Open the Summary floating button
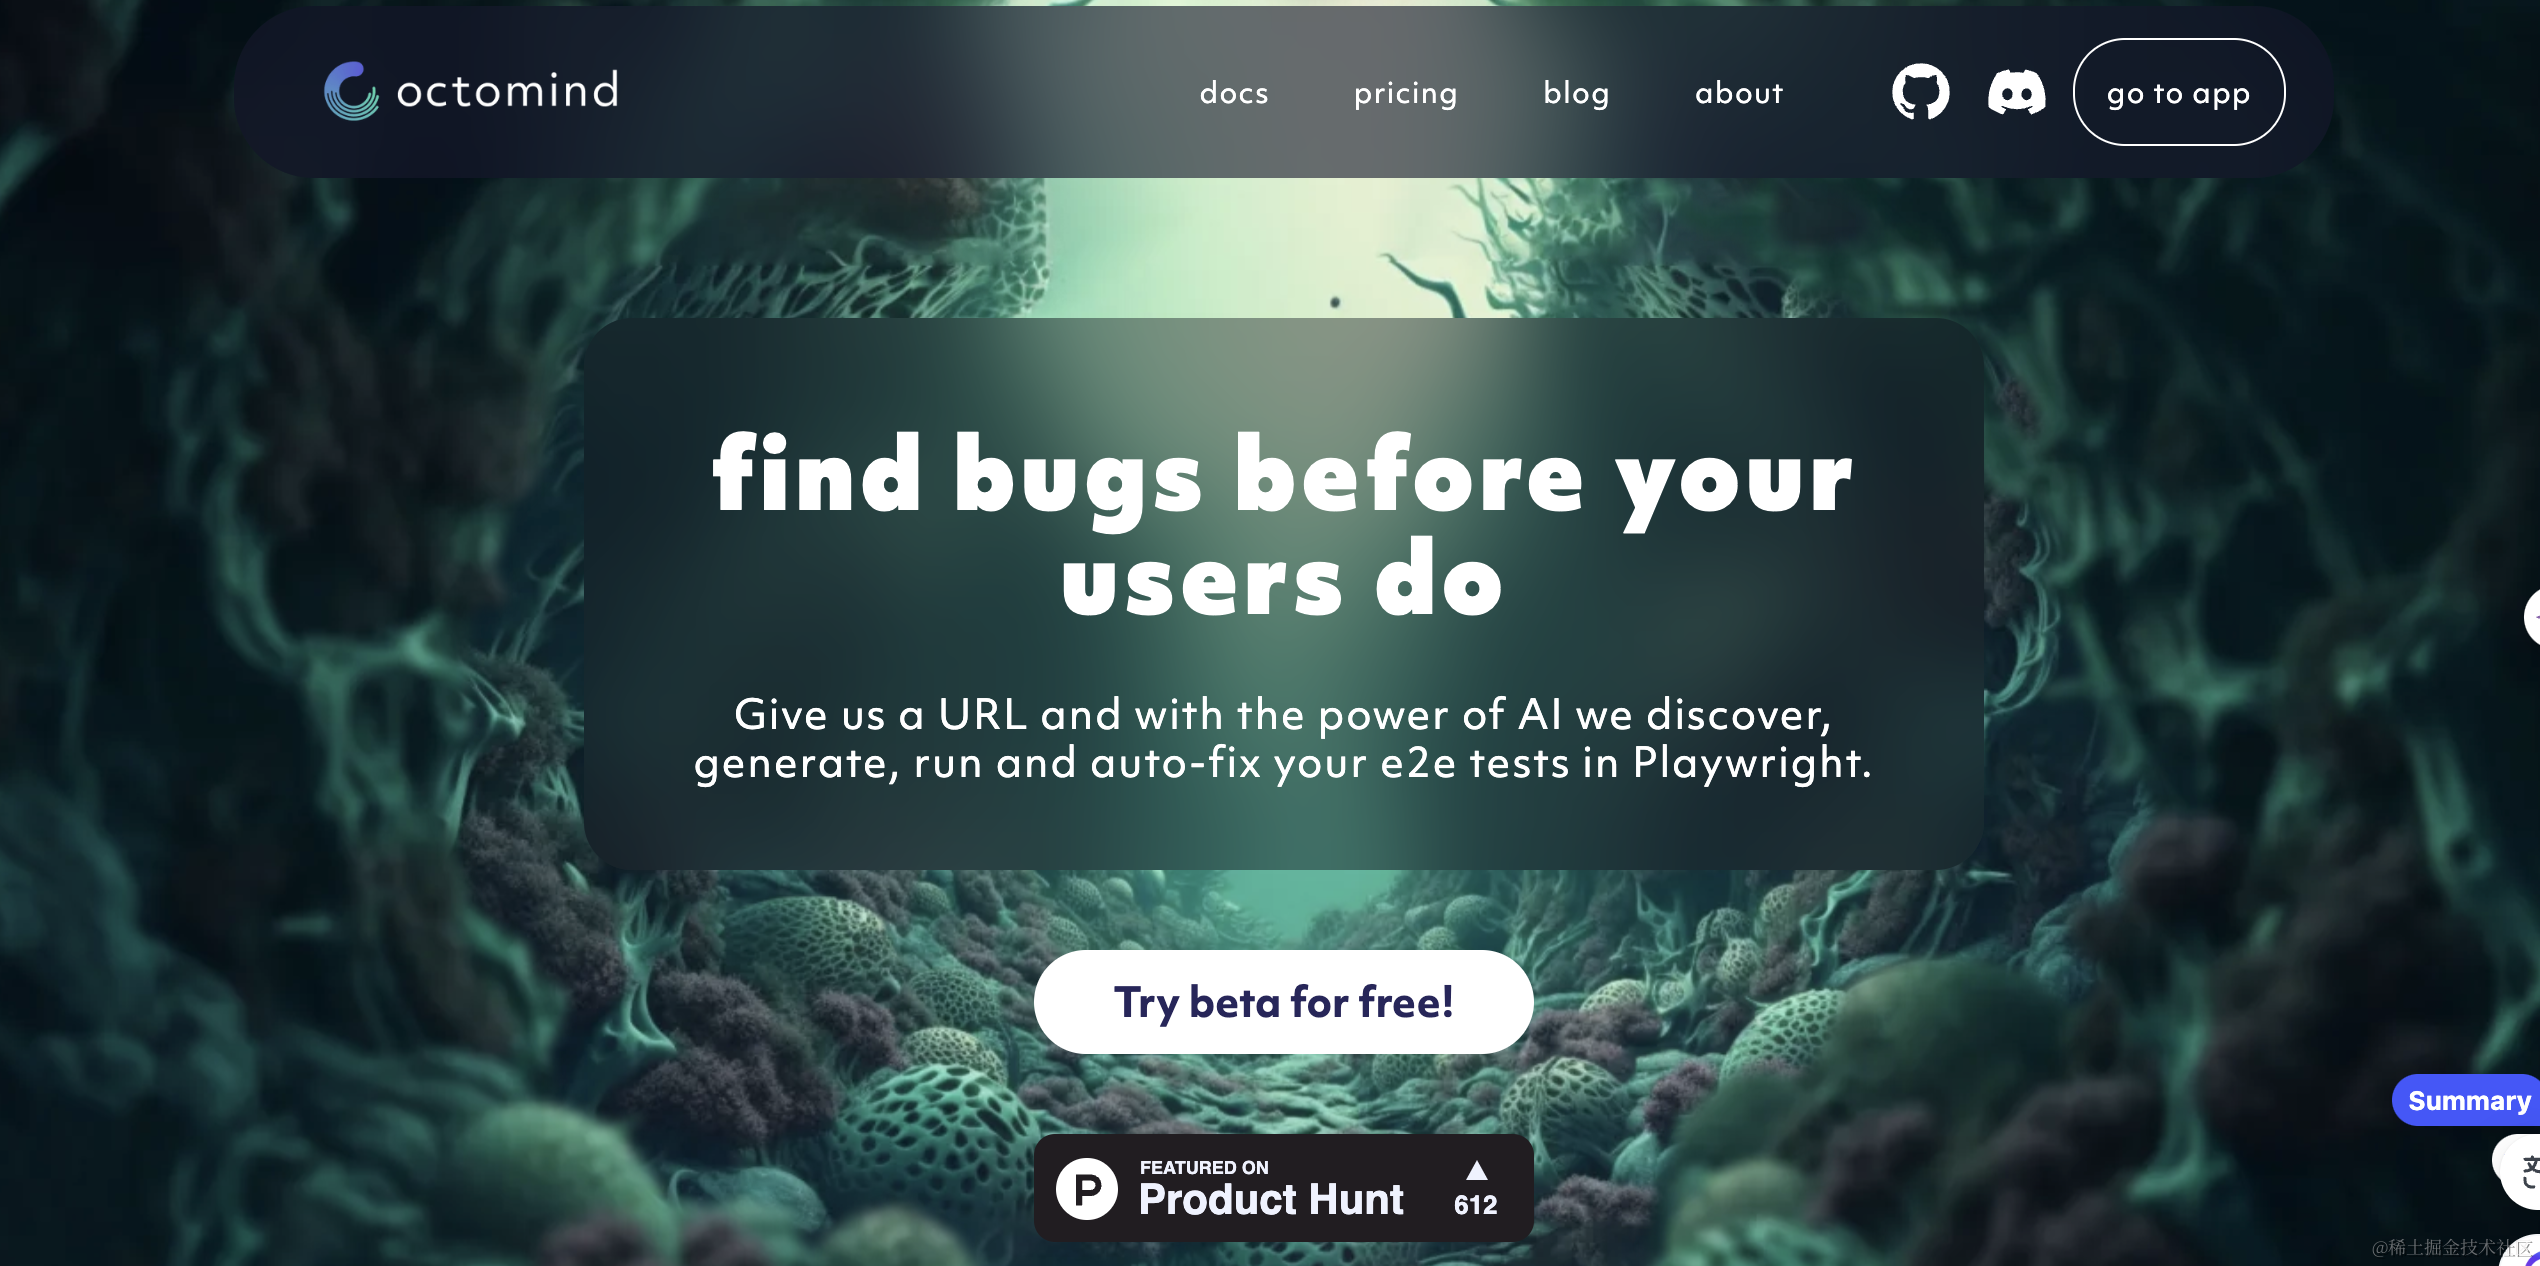2540x1266 pixels. pyautogui.click(x=2466, y=1100)
